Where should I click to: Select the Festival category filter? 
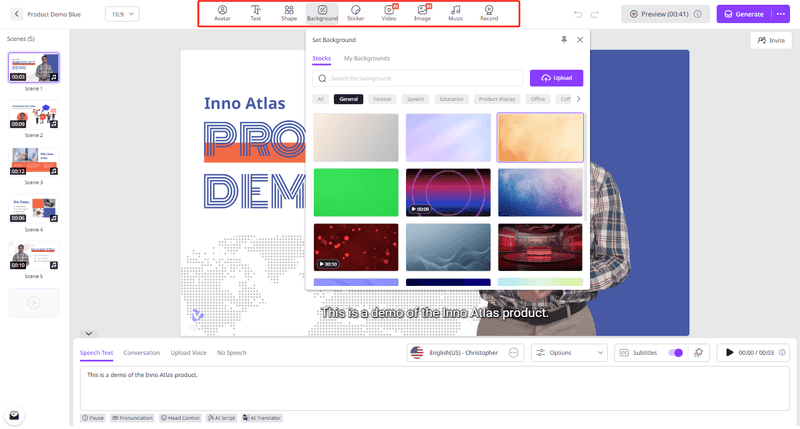point(382,99)
